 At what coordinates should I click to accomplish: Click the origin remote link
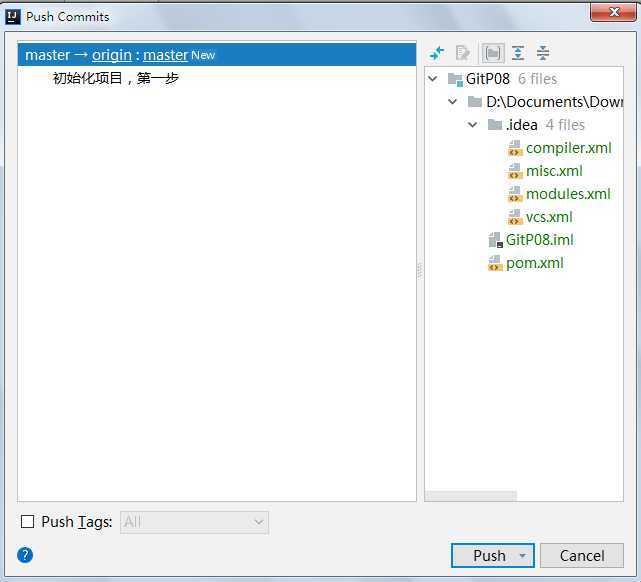click(112, 55)
